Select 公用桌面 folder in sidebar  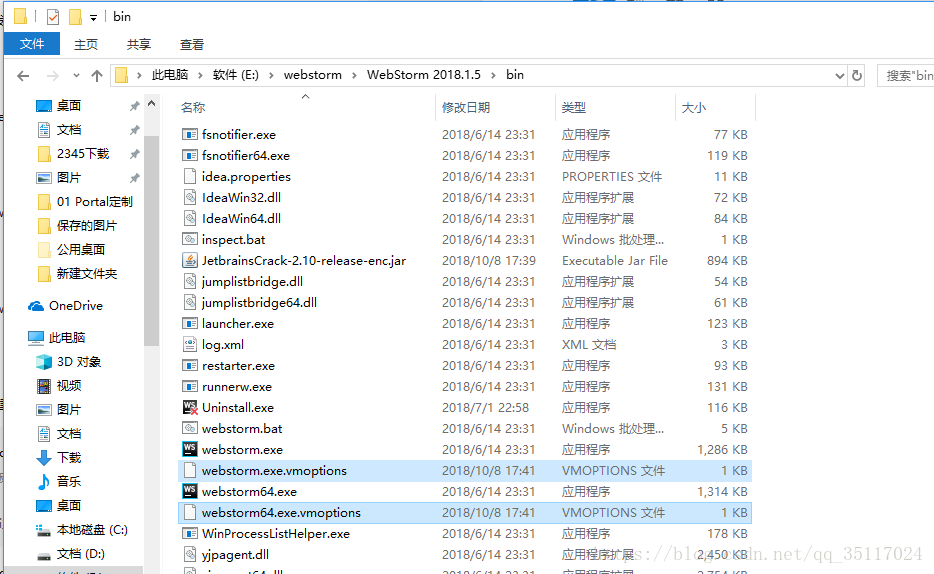click(80, 249)
